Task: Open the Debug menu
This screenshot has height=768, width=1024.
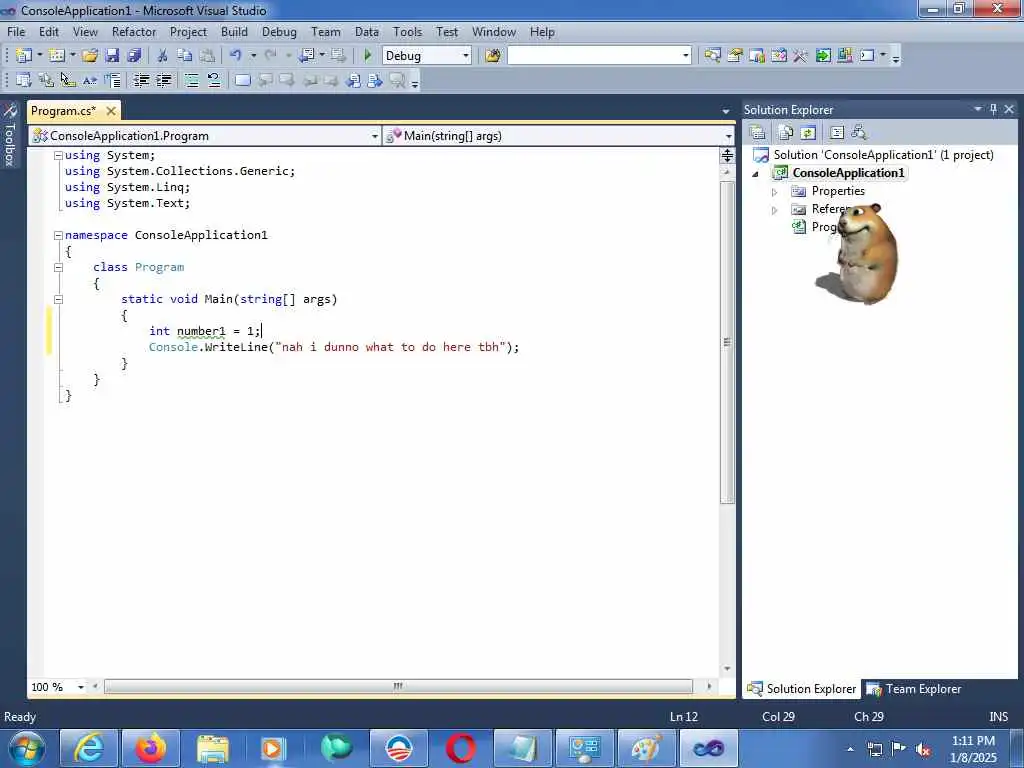Action: point(279,31)
